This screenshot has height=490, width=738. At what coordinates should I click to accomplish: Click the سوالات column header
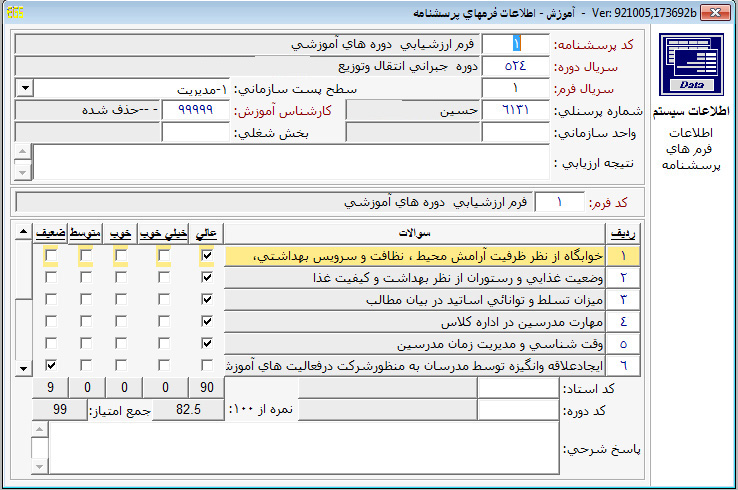[x=414, y=233]
